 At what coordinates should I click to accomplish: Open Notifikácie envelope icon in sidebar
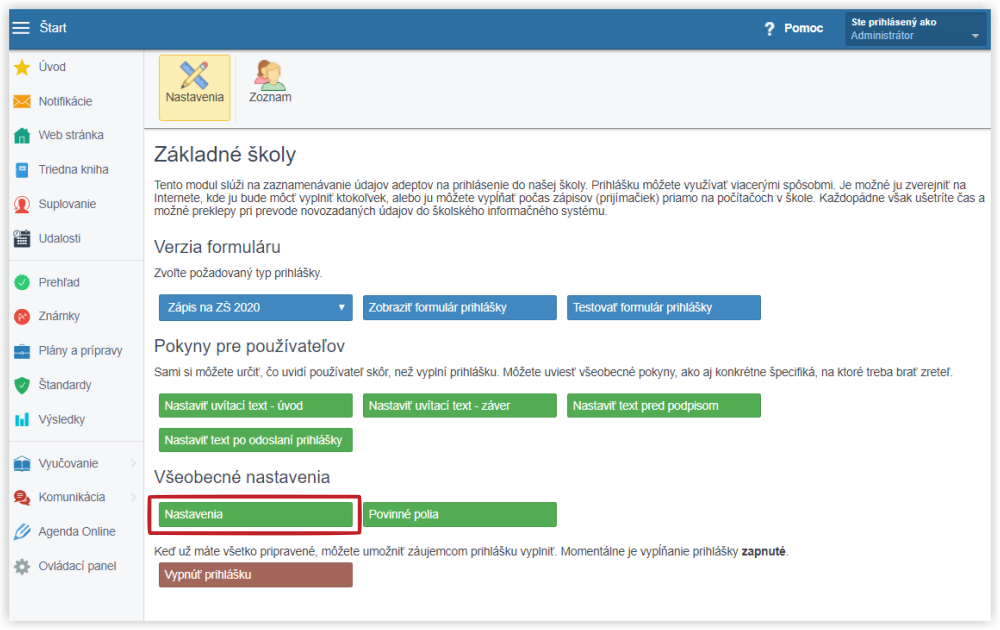[x=22, y=102]
